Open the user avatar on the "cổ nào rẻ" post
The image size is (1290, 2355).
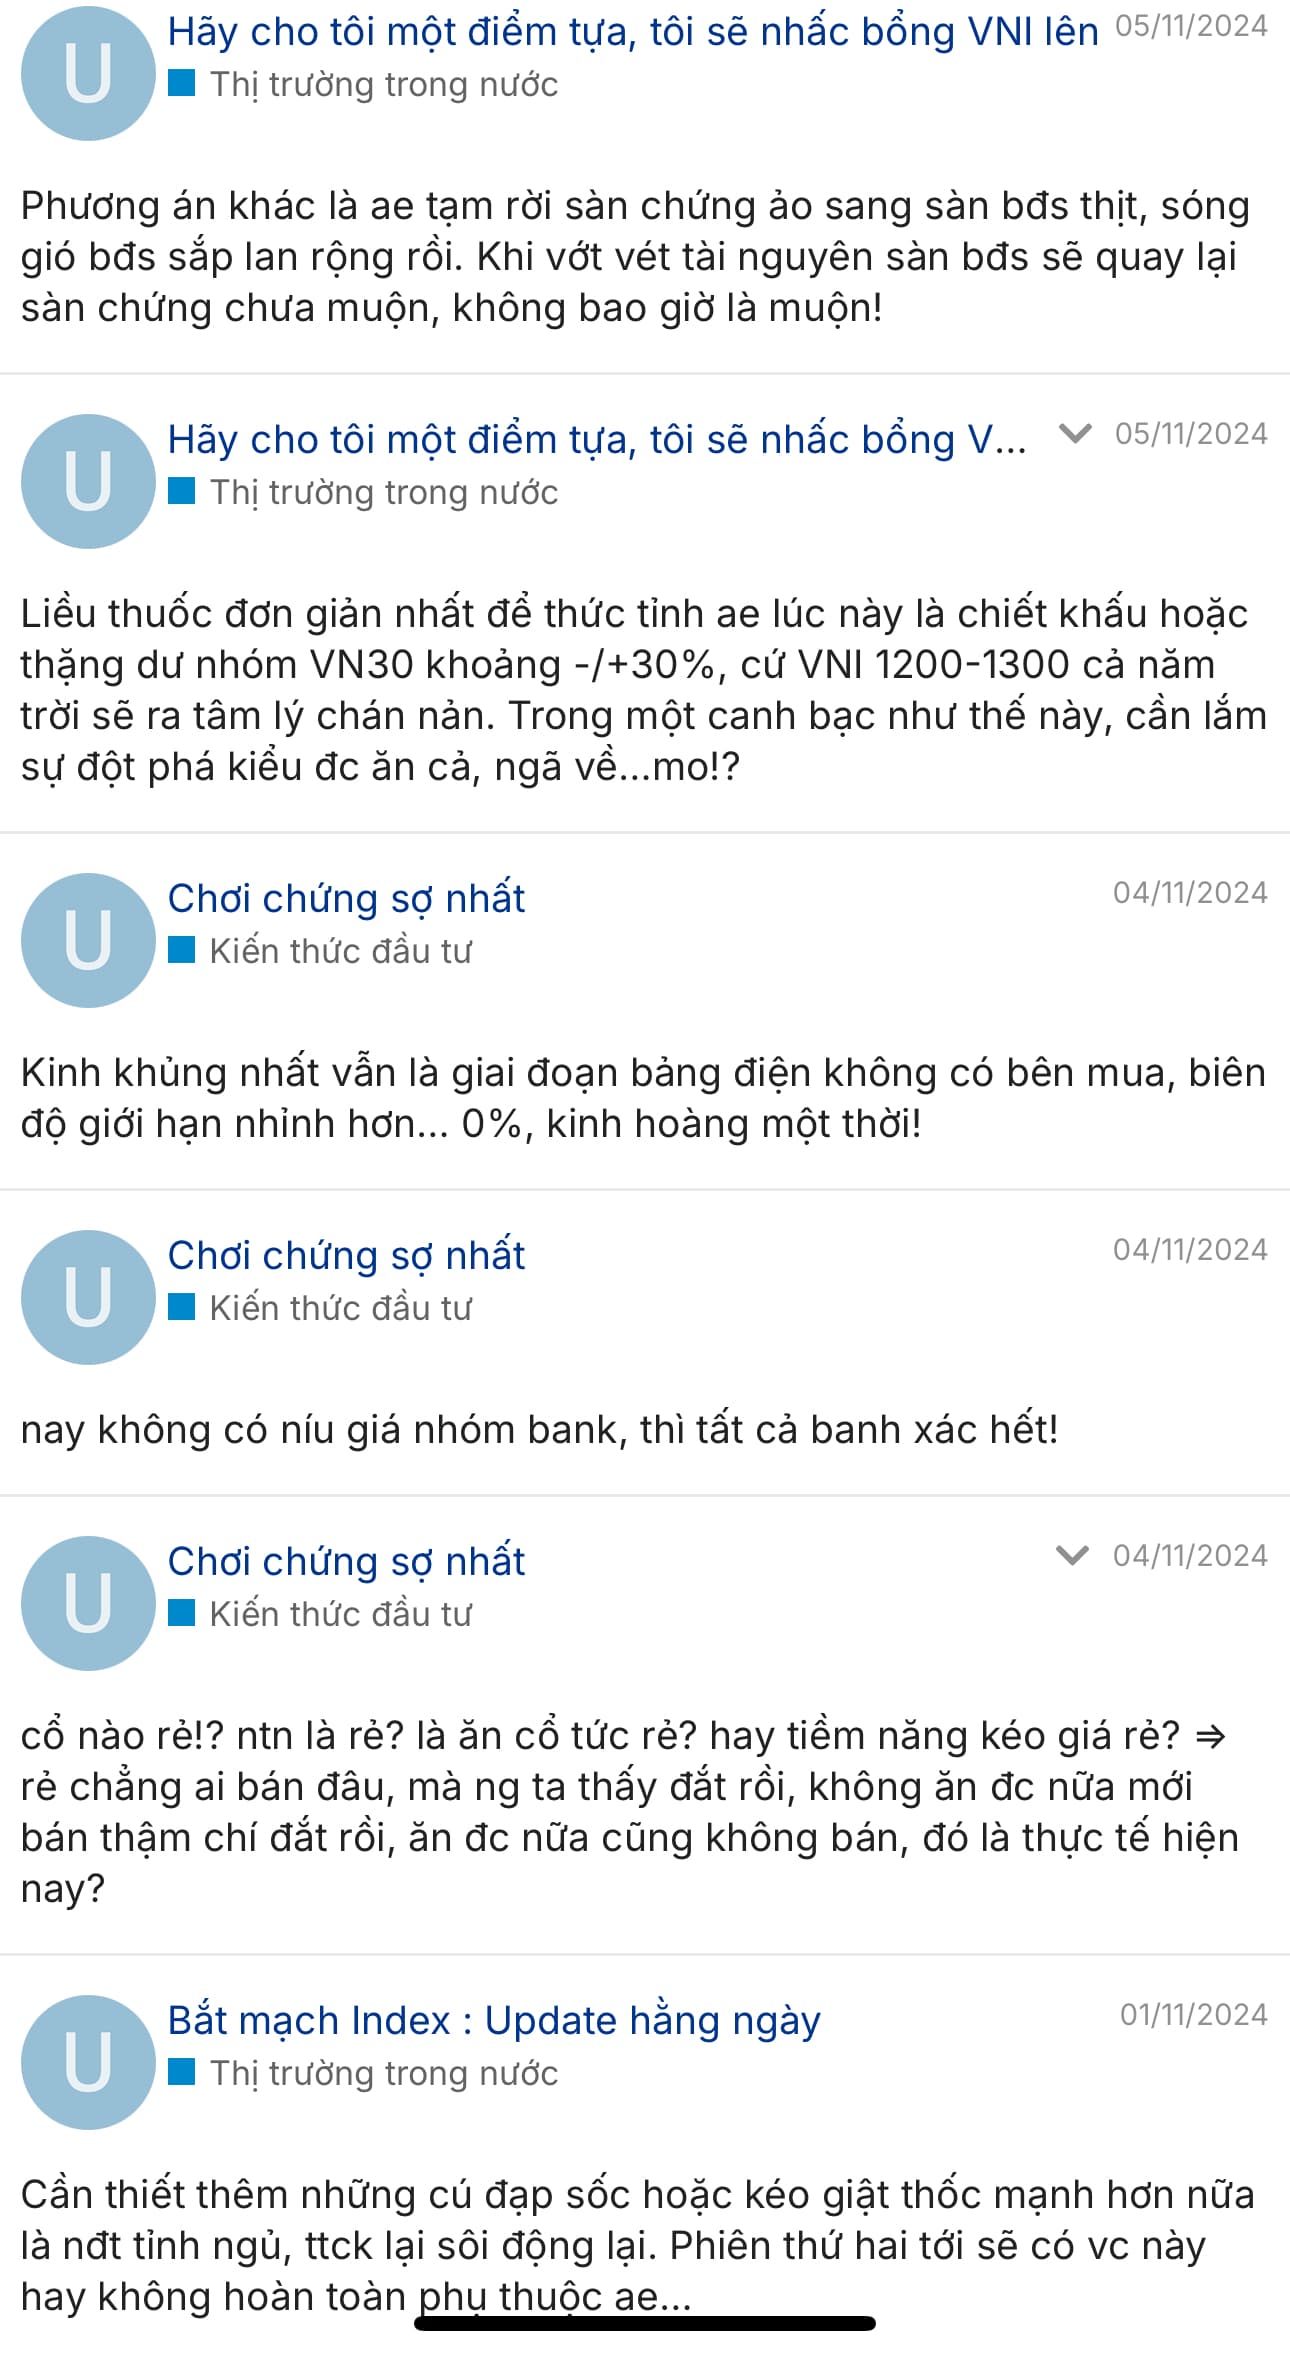pos(88,1603)
